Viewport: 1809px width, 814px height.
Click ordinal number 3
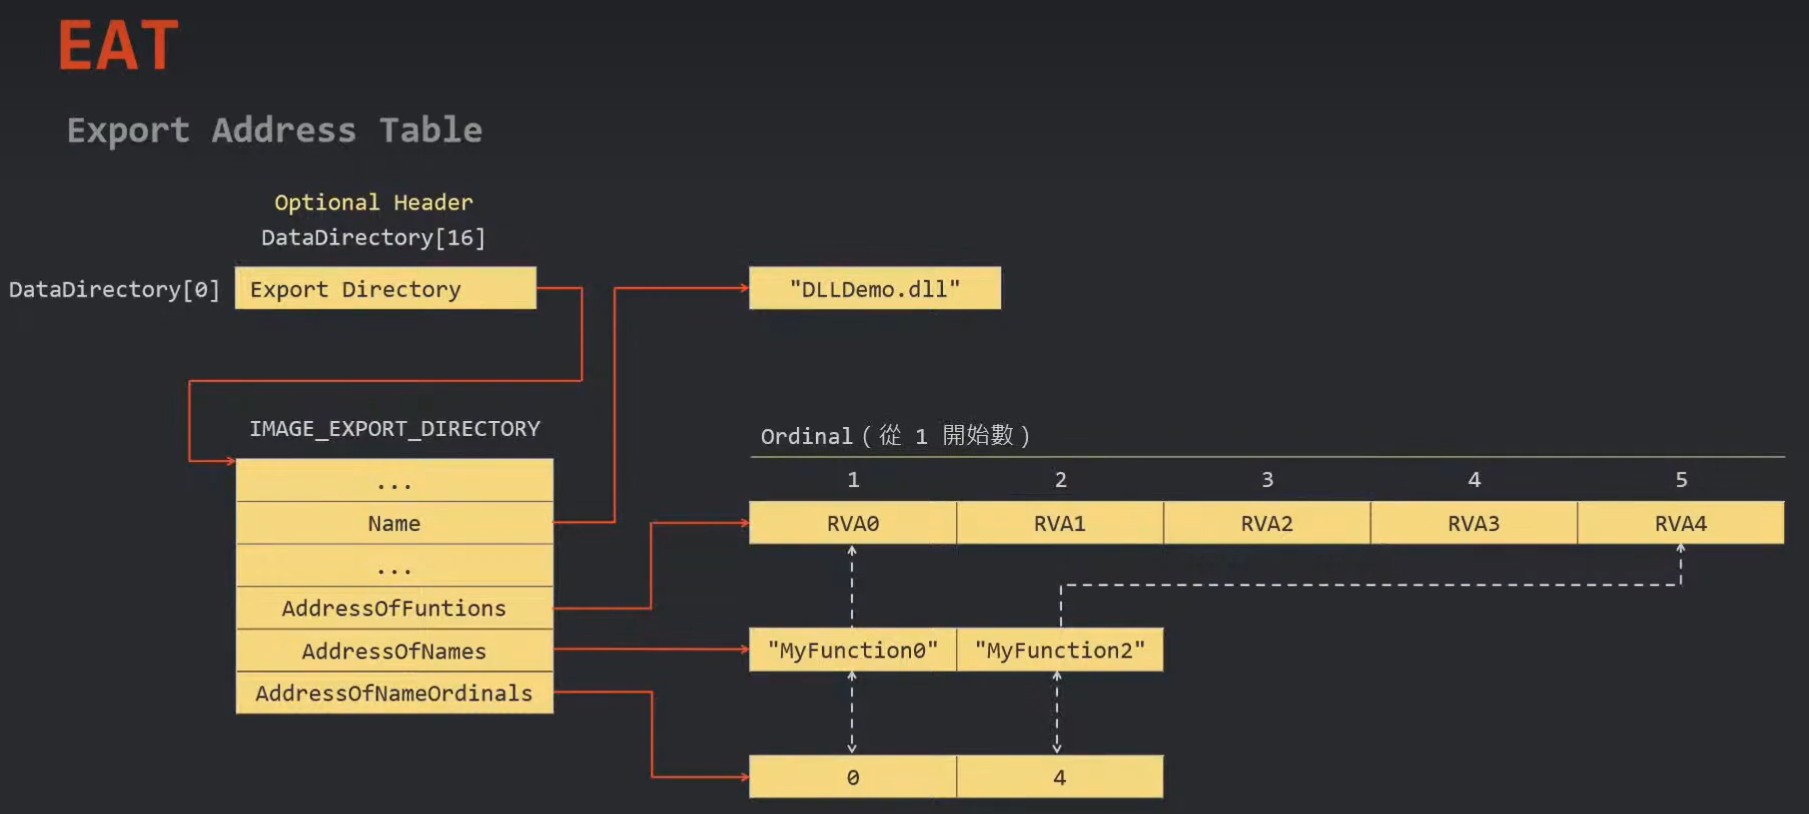coord(1267,480)
